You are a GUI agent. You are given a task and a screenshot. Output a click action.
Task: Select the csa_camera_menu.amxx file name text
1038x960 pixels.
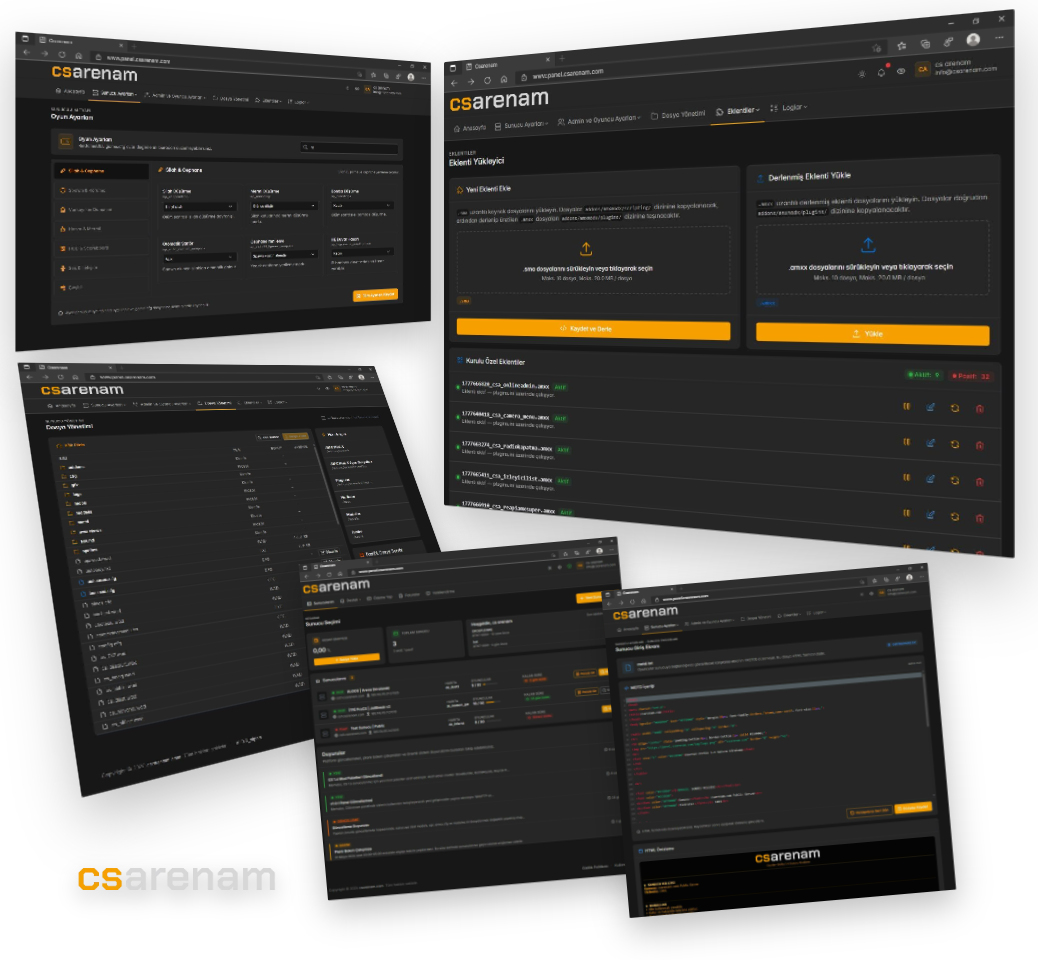tap(505, 416)
